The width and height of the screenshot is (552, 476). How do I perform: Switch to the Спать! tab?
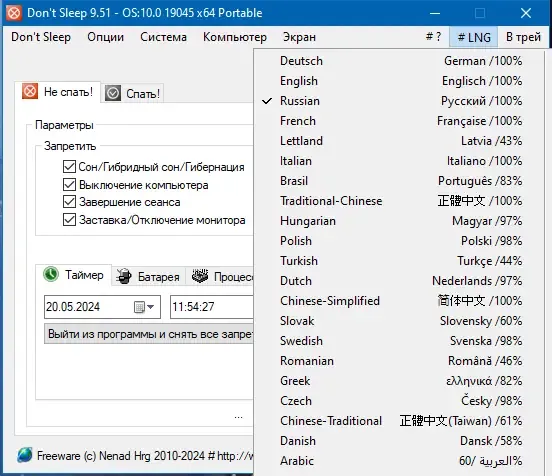(133, 94)
